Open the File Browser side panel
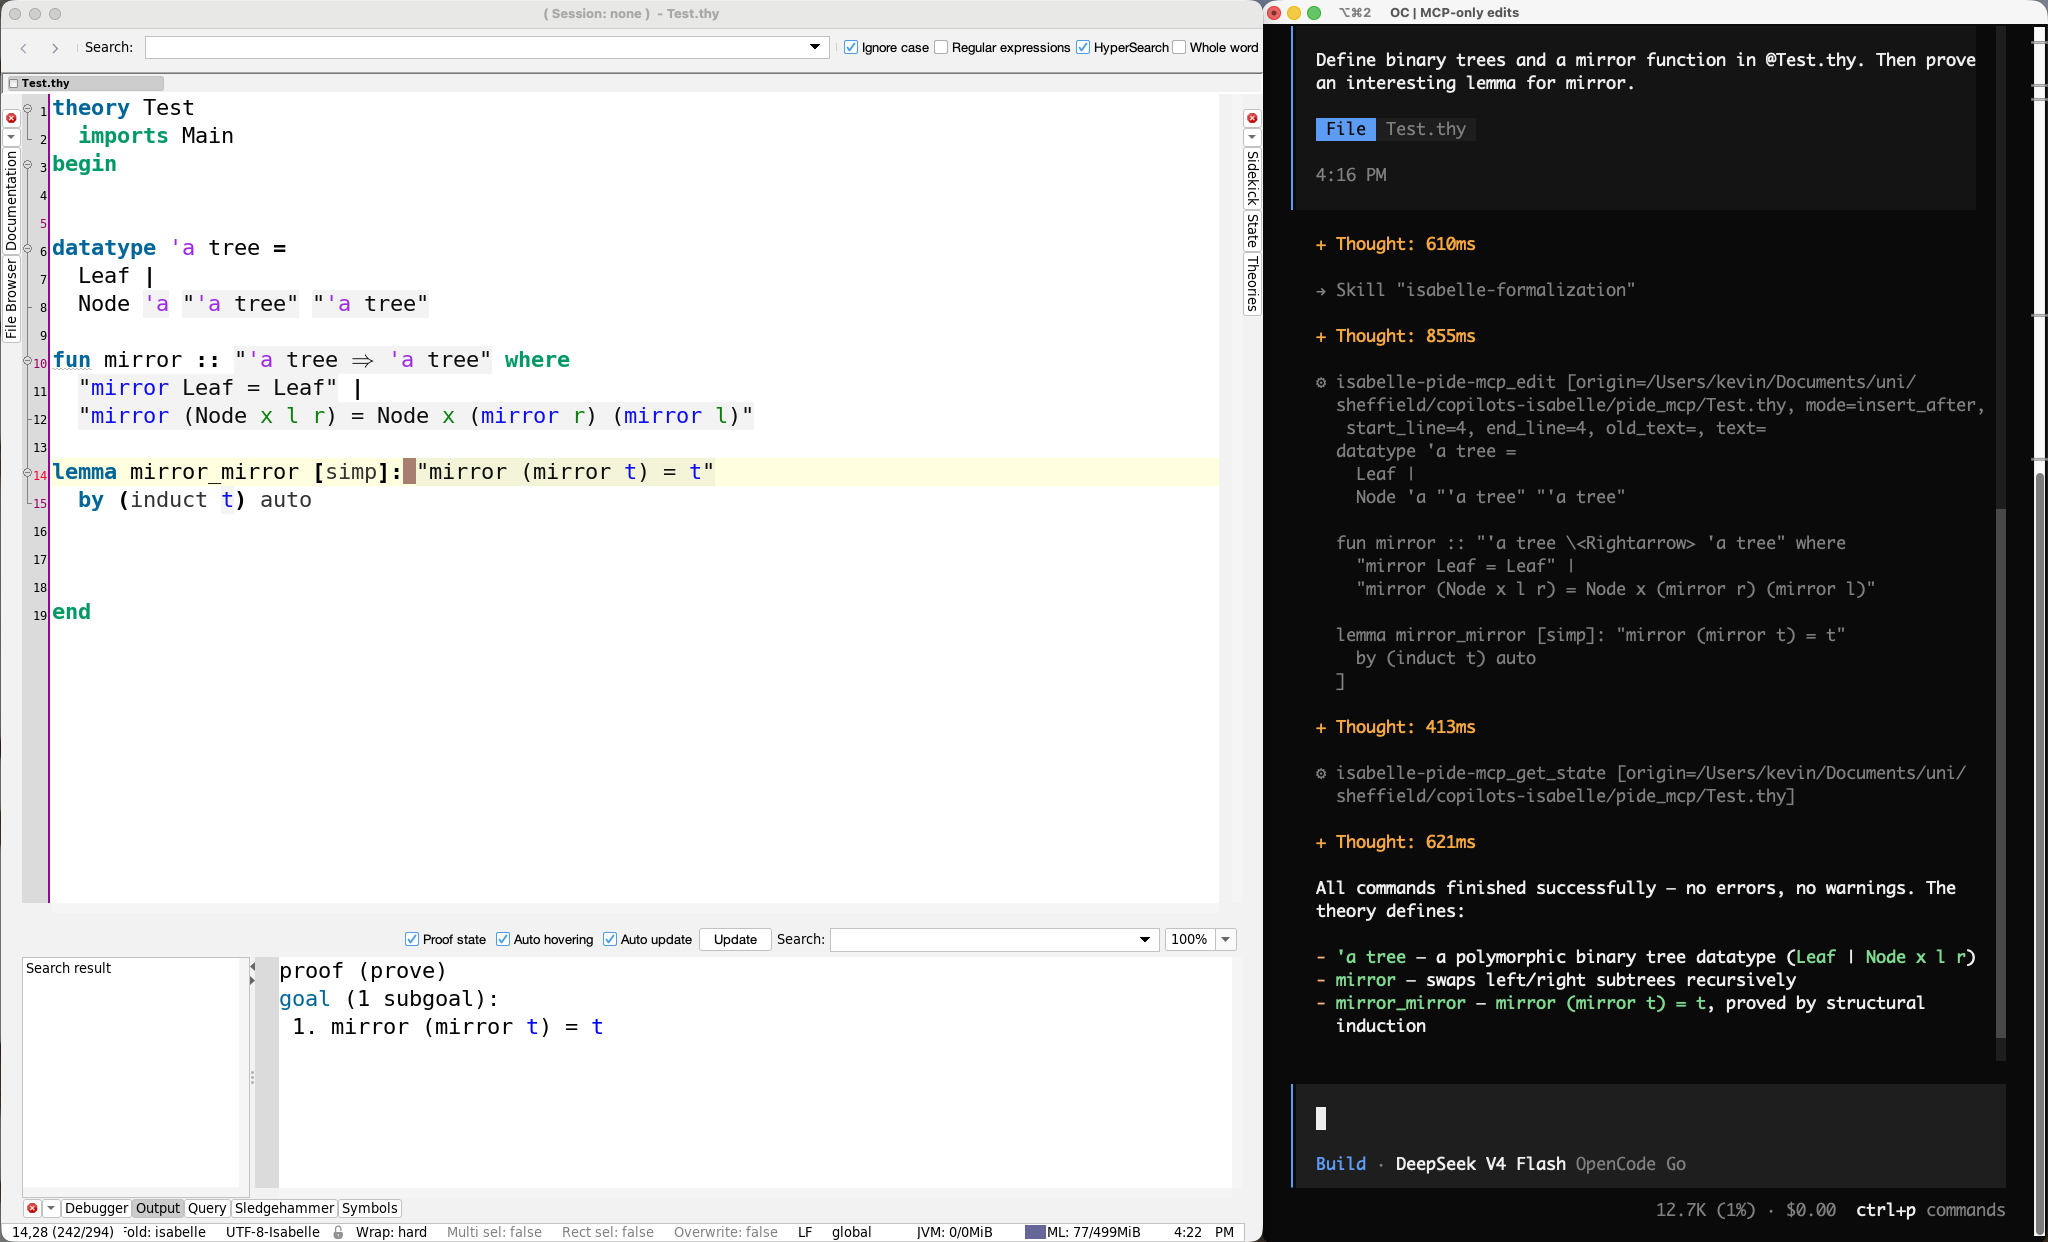 pos(11,299)
